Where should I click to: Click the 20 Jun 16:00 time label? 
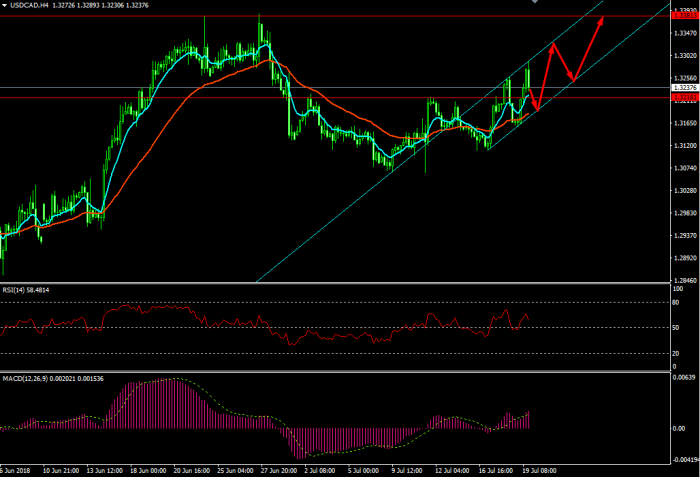click(192, 471)
